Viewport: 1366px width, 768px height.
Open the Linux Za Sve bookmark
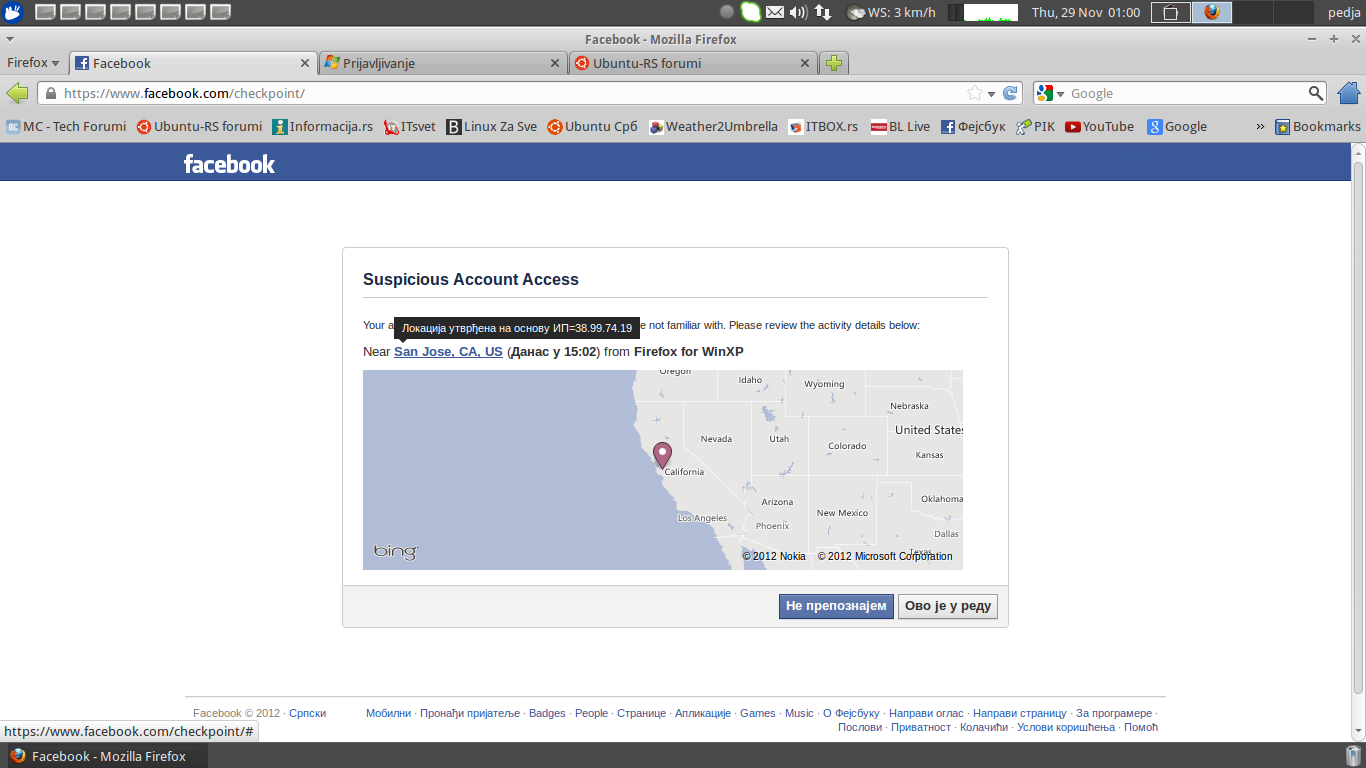(492, 127)
